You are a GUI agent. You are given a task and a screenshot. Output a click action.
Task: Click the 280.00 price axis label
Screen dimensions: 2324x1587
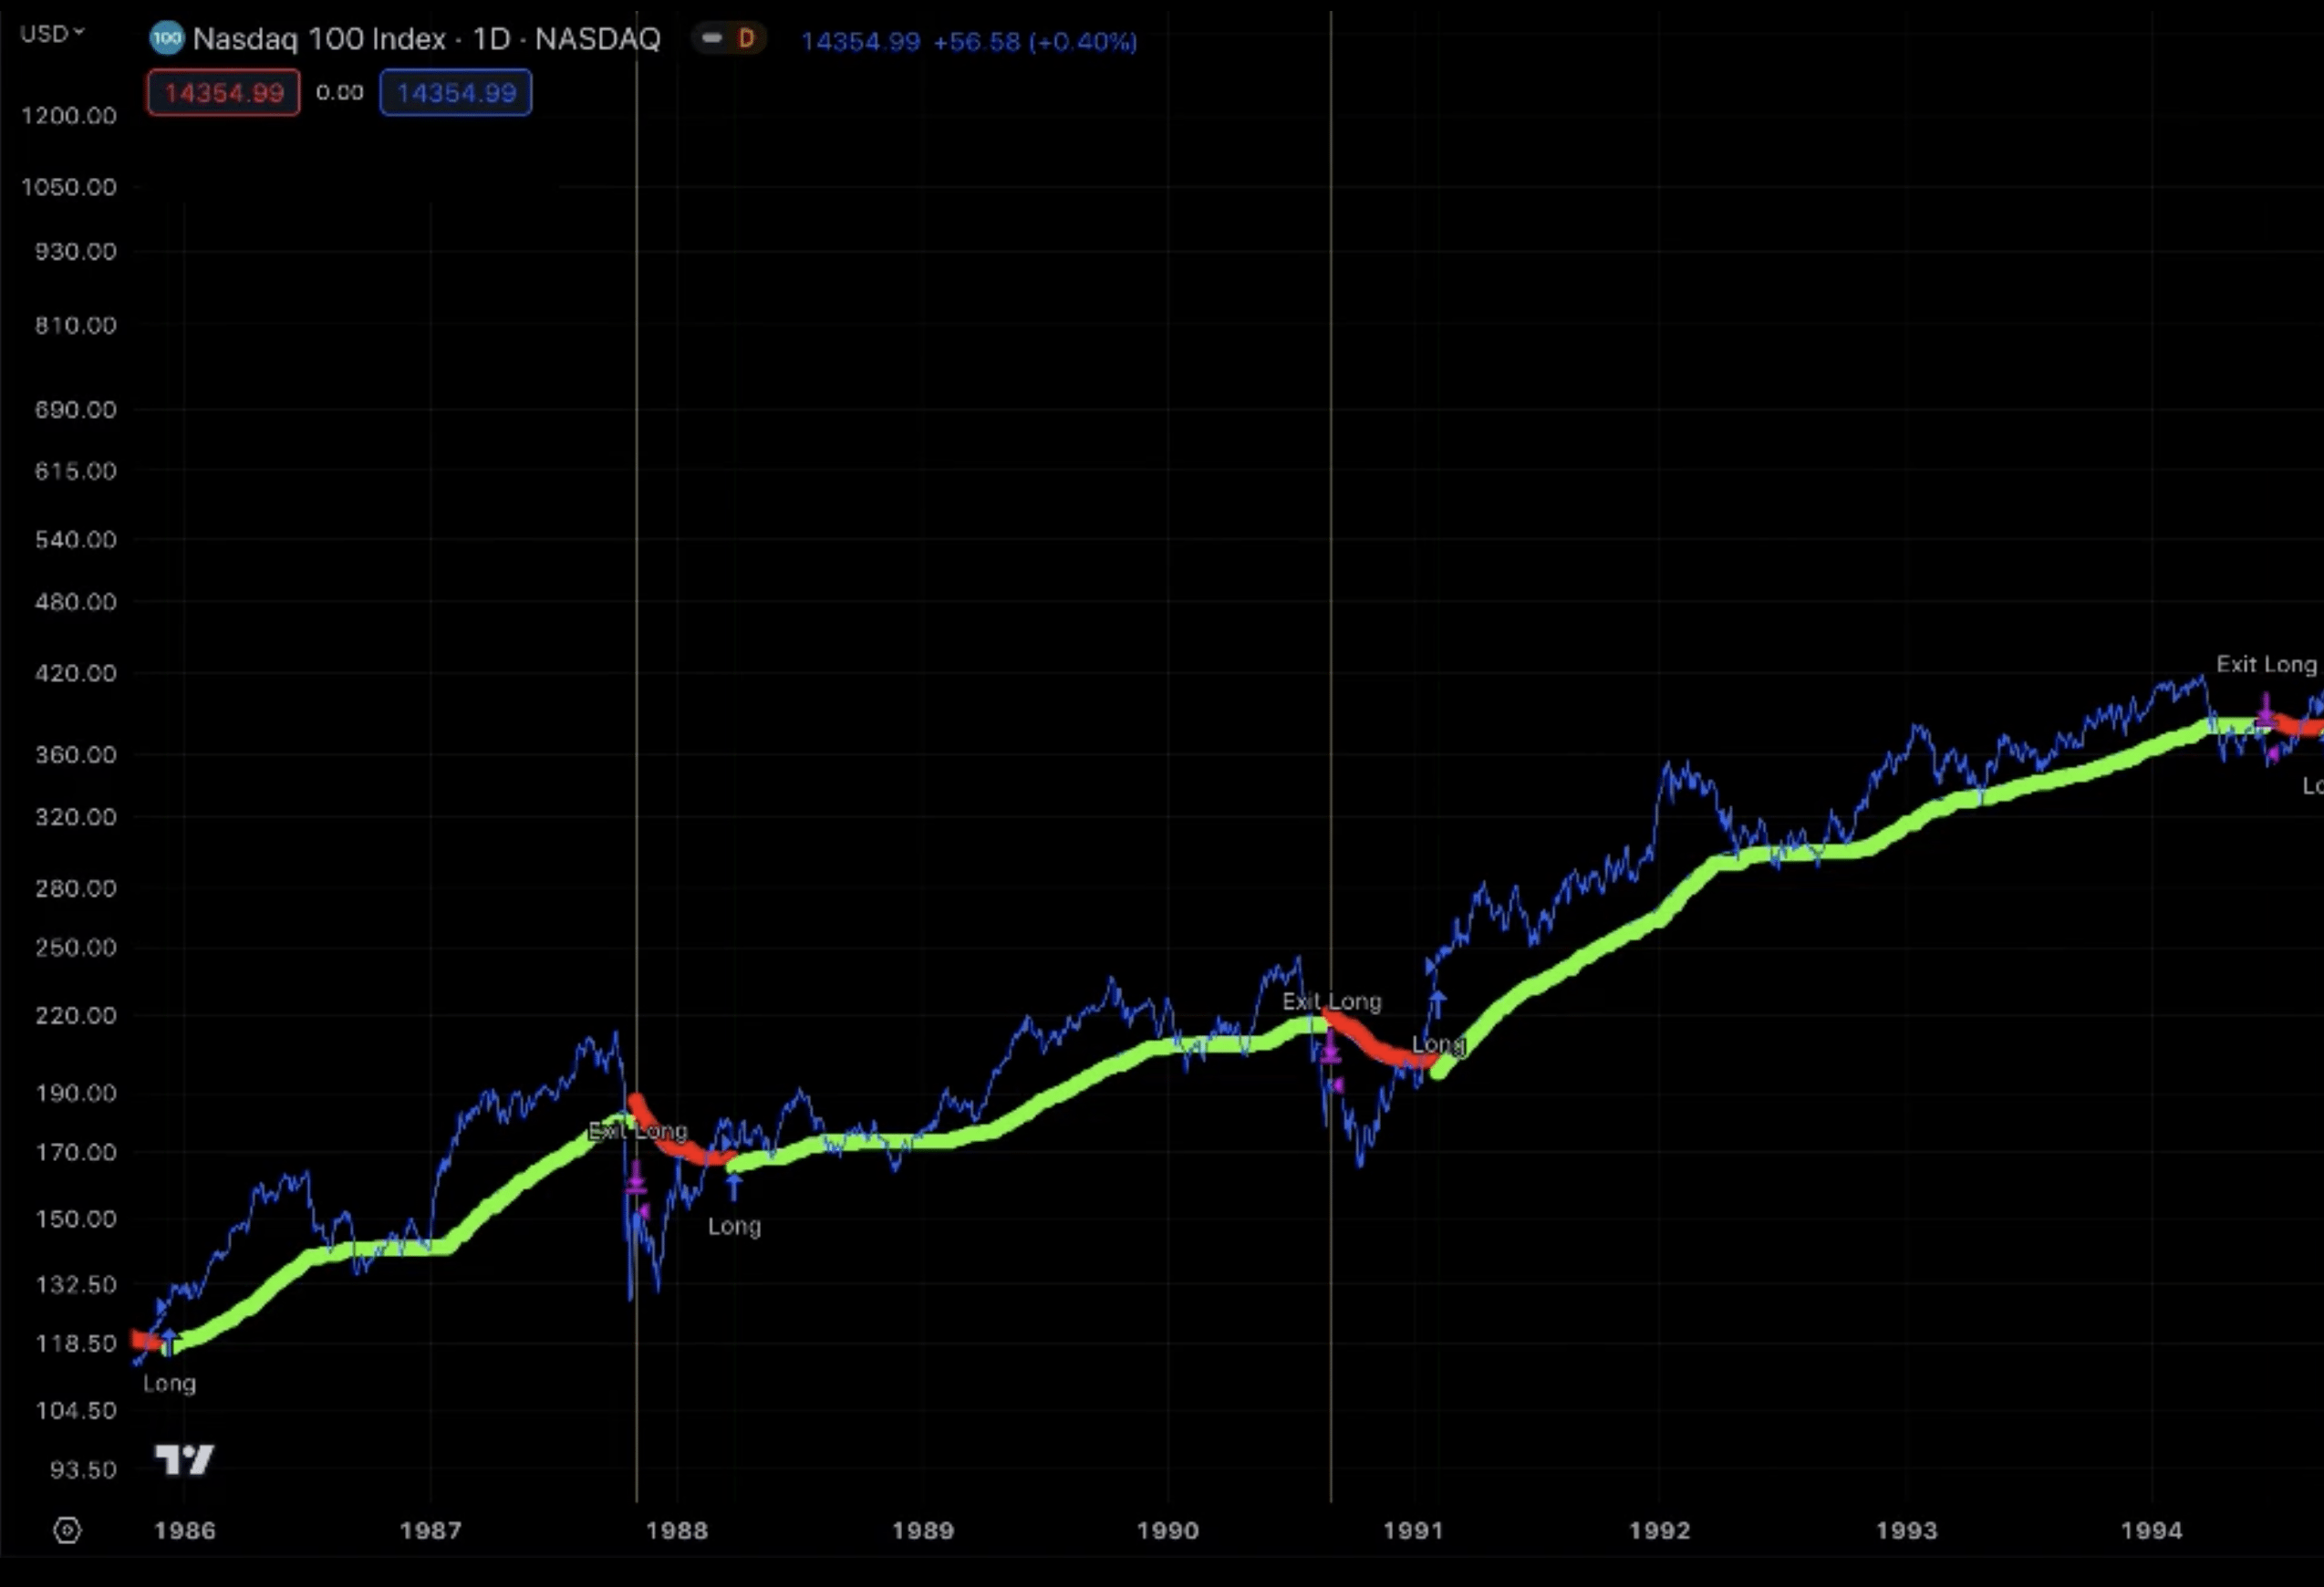[x=76, y=888]
